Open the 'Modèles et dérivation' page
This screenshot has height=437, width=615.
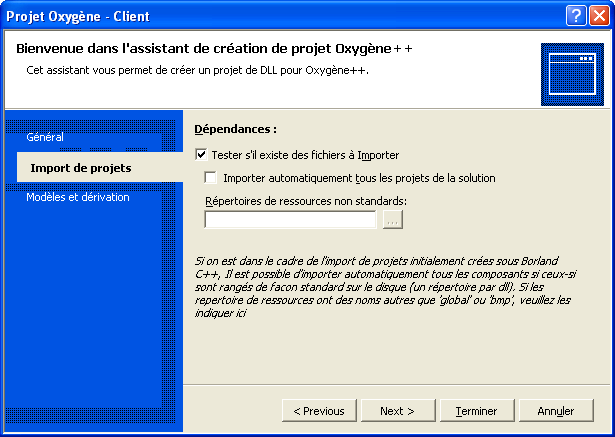click(78, 197)
